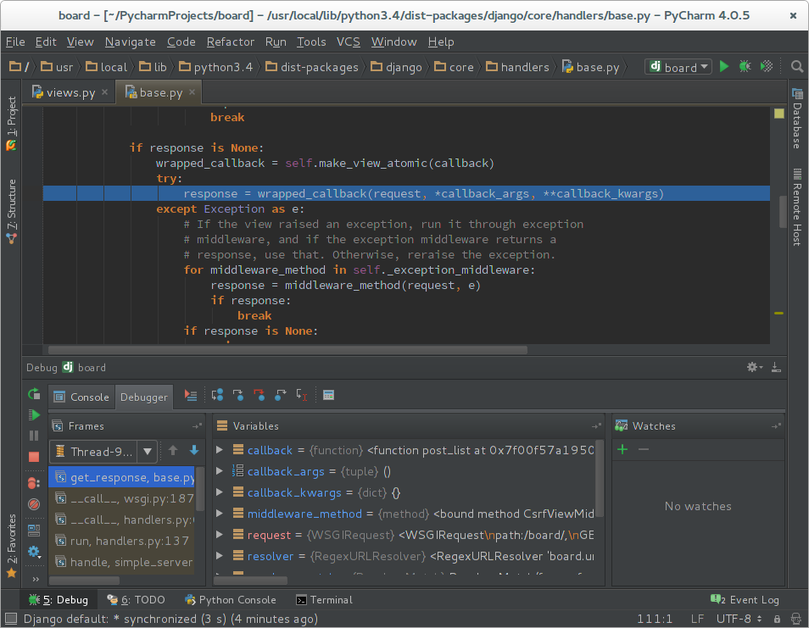This screenshot has height=628, width=809.
Task: Show hidden tool buttons chevron
Action: click(36, 579)
